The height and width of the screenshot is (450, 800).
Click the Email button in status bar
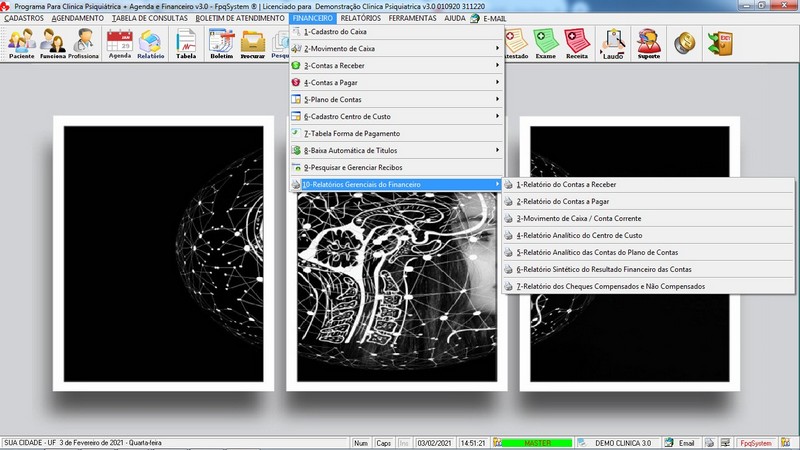click(686, 442)
